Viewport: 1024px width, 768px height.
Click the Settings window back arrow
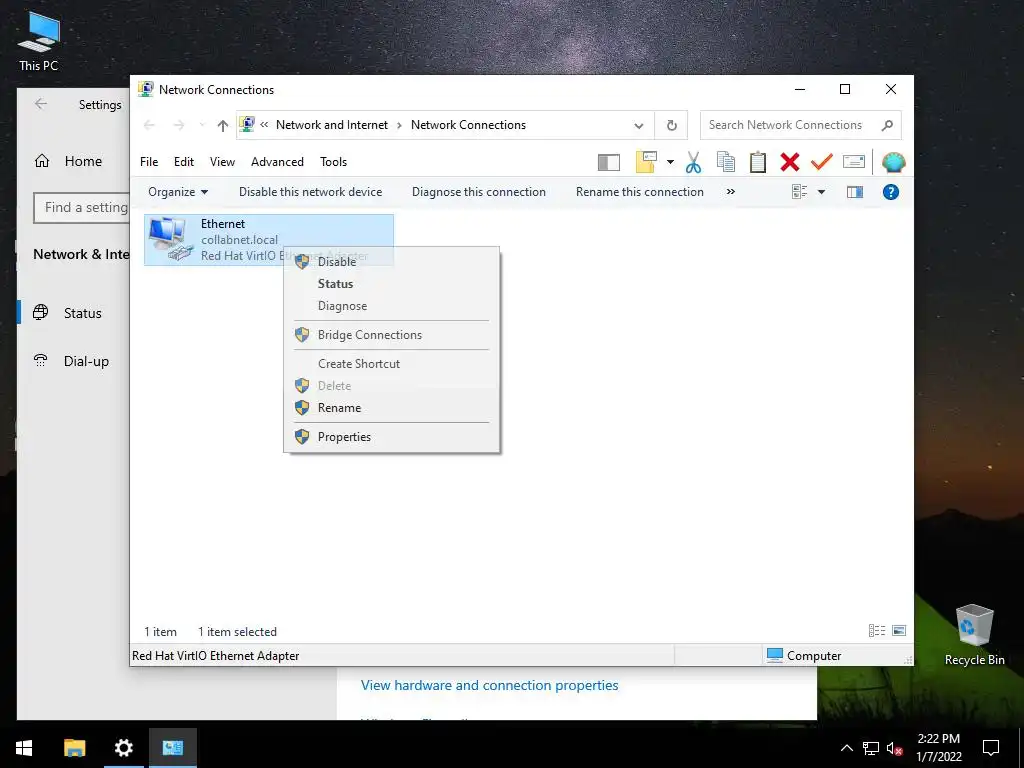(41, 104)
